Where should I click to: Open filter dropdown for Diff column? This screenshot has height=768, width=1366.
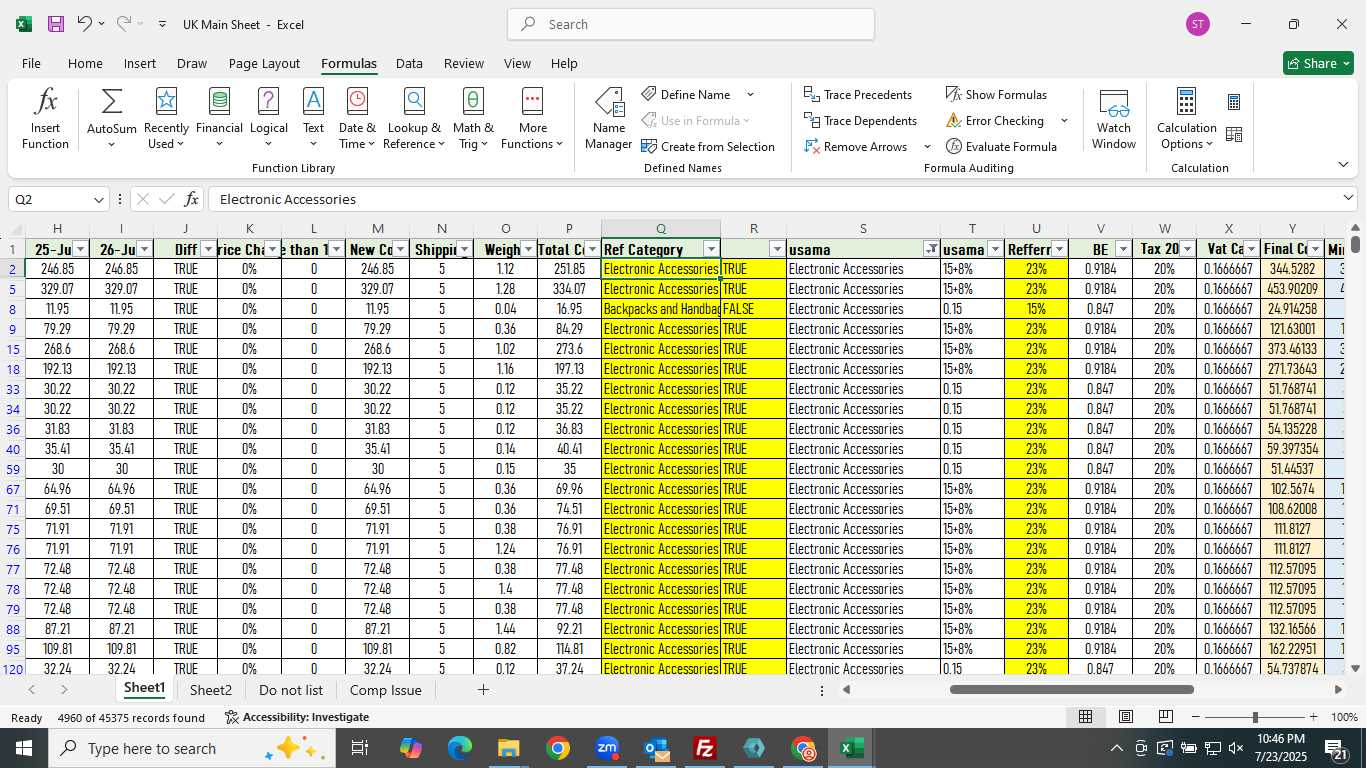[x=208, y=249]
